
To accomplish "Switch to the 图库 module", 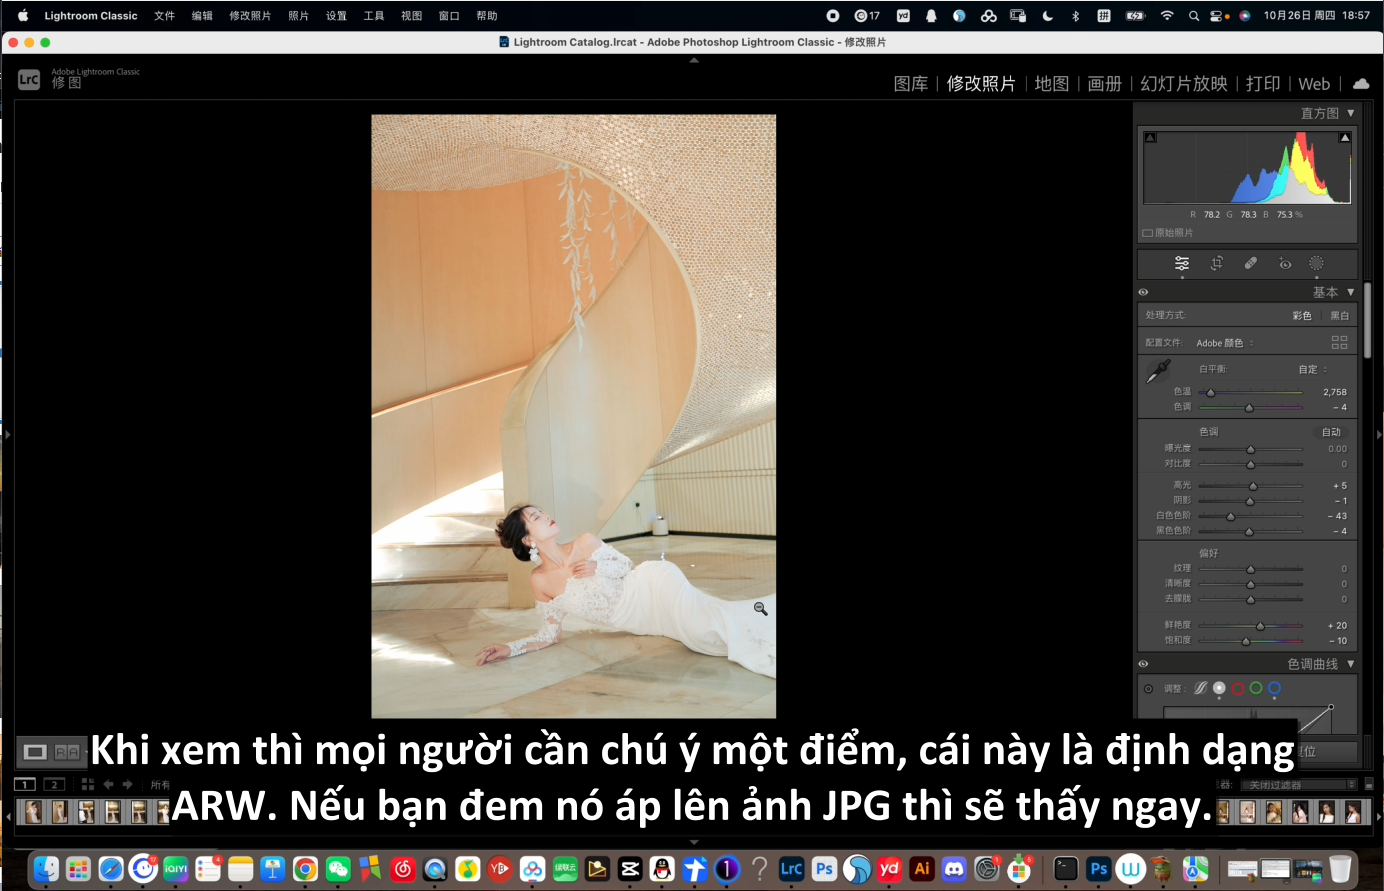I will click(x=910, y=84).
